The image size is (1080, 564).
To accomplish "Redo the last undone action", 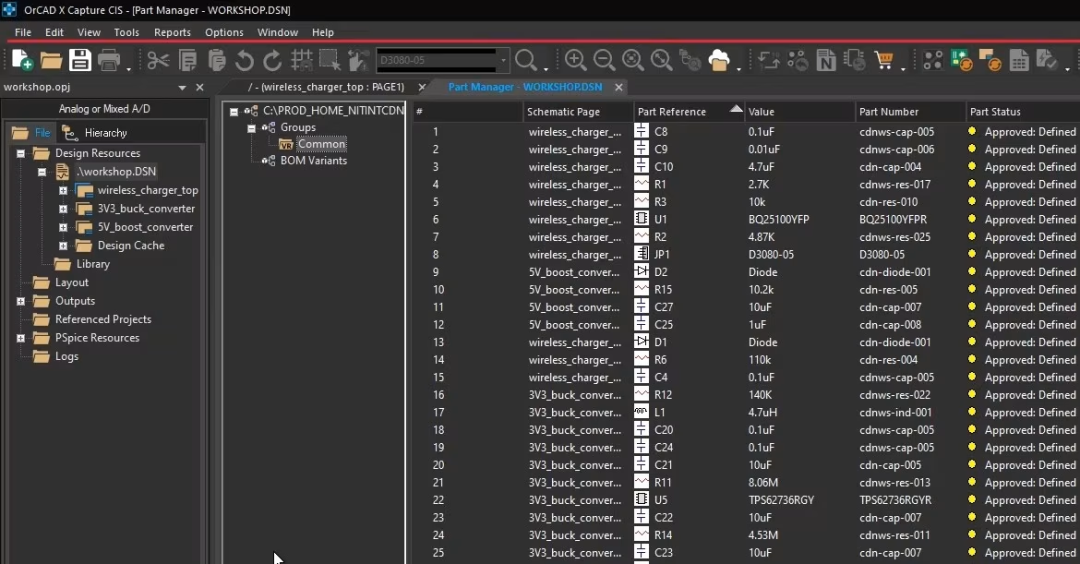I will click(x=273, y=61).
